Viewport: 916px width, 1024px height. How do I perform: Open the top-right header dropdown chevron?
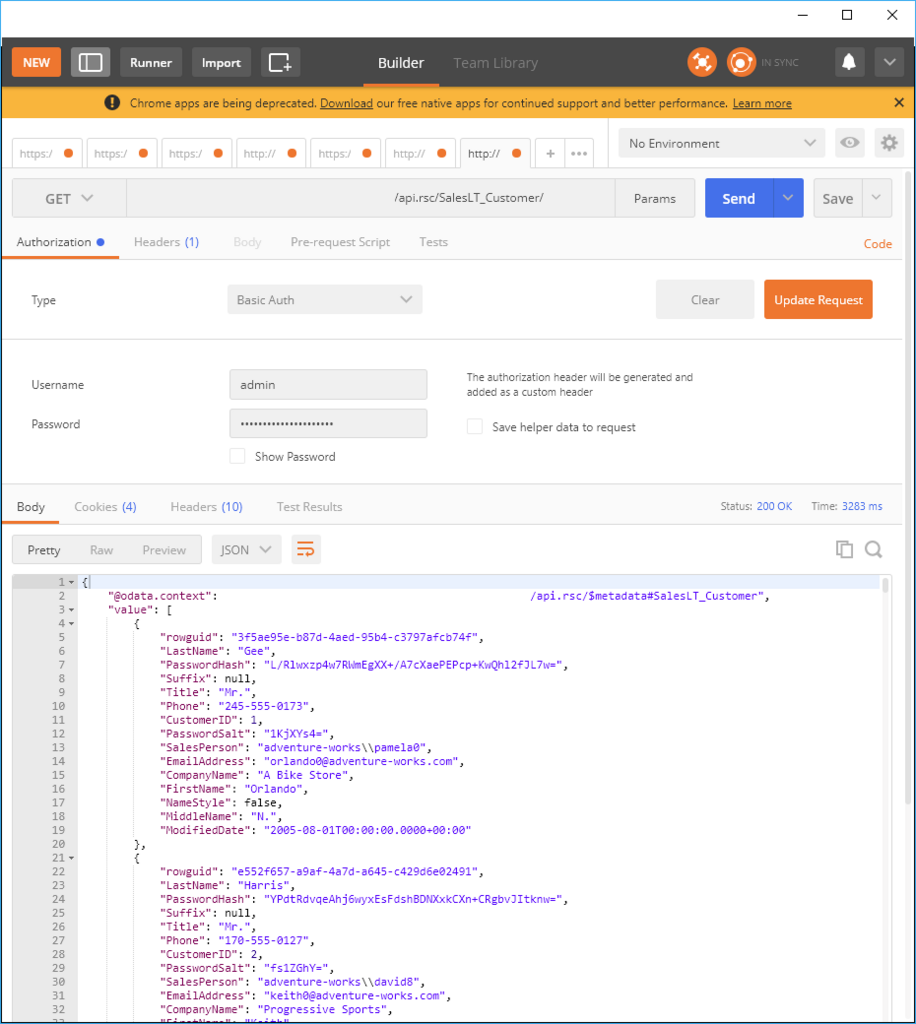point(889,63)
